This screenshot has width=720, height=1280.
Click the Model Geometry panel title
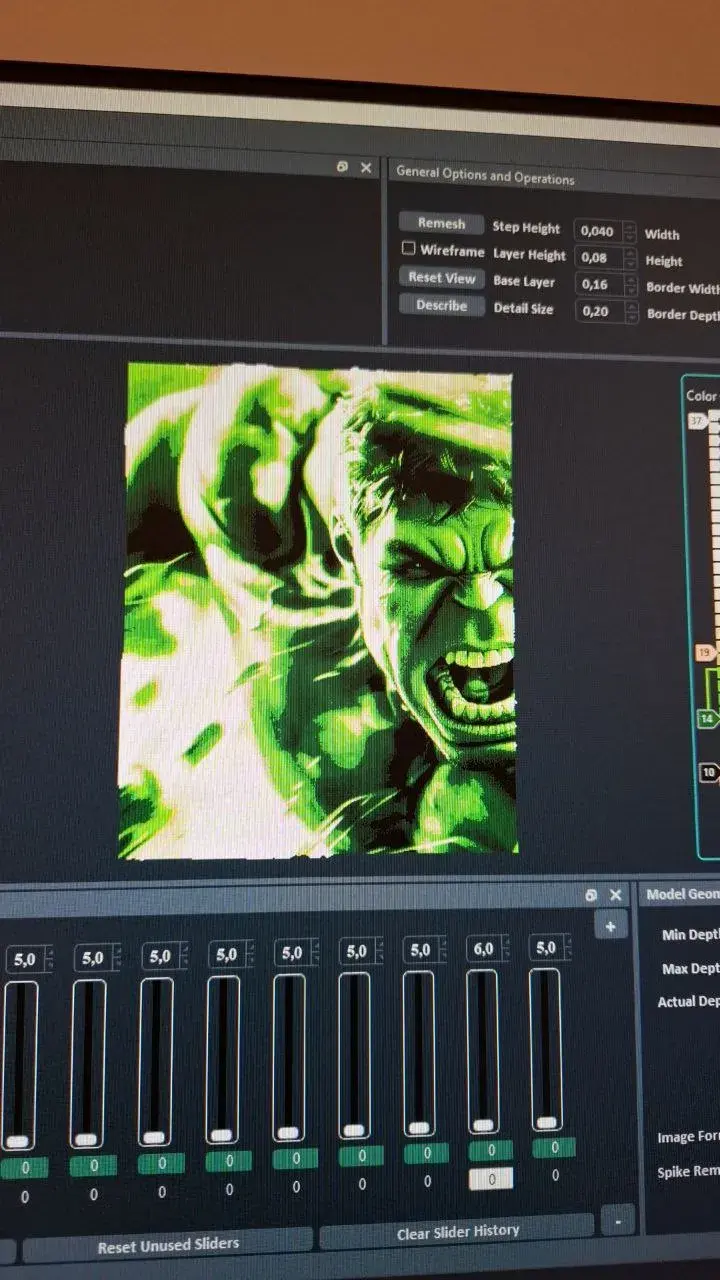click(x=683, y=894)
